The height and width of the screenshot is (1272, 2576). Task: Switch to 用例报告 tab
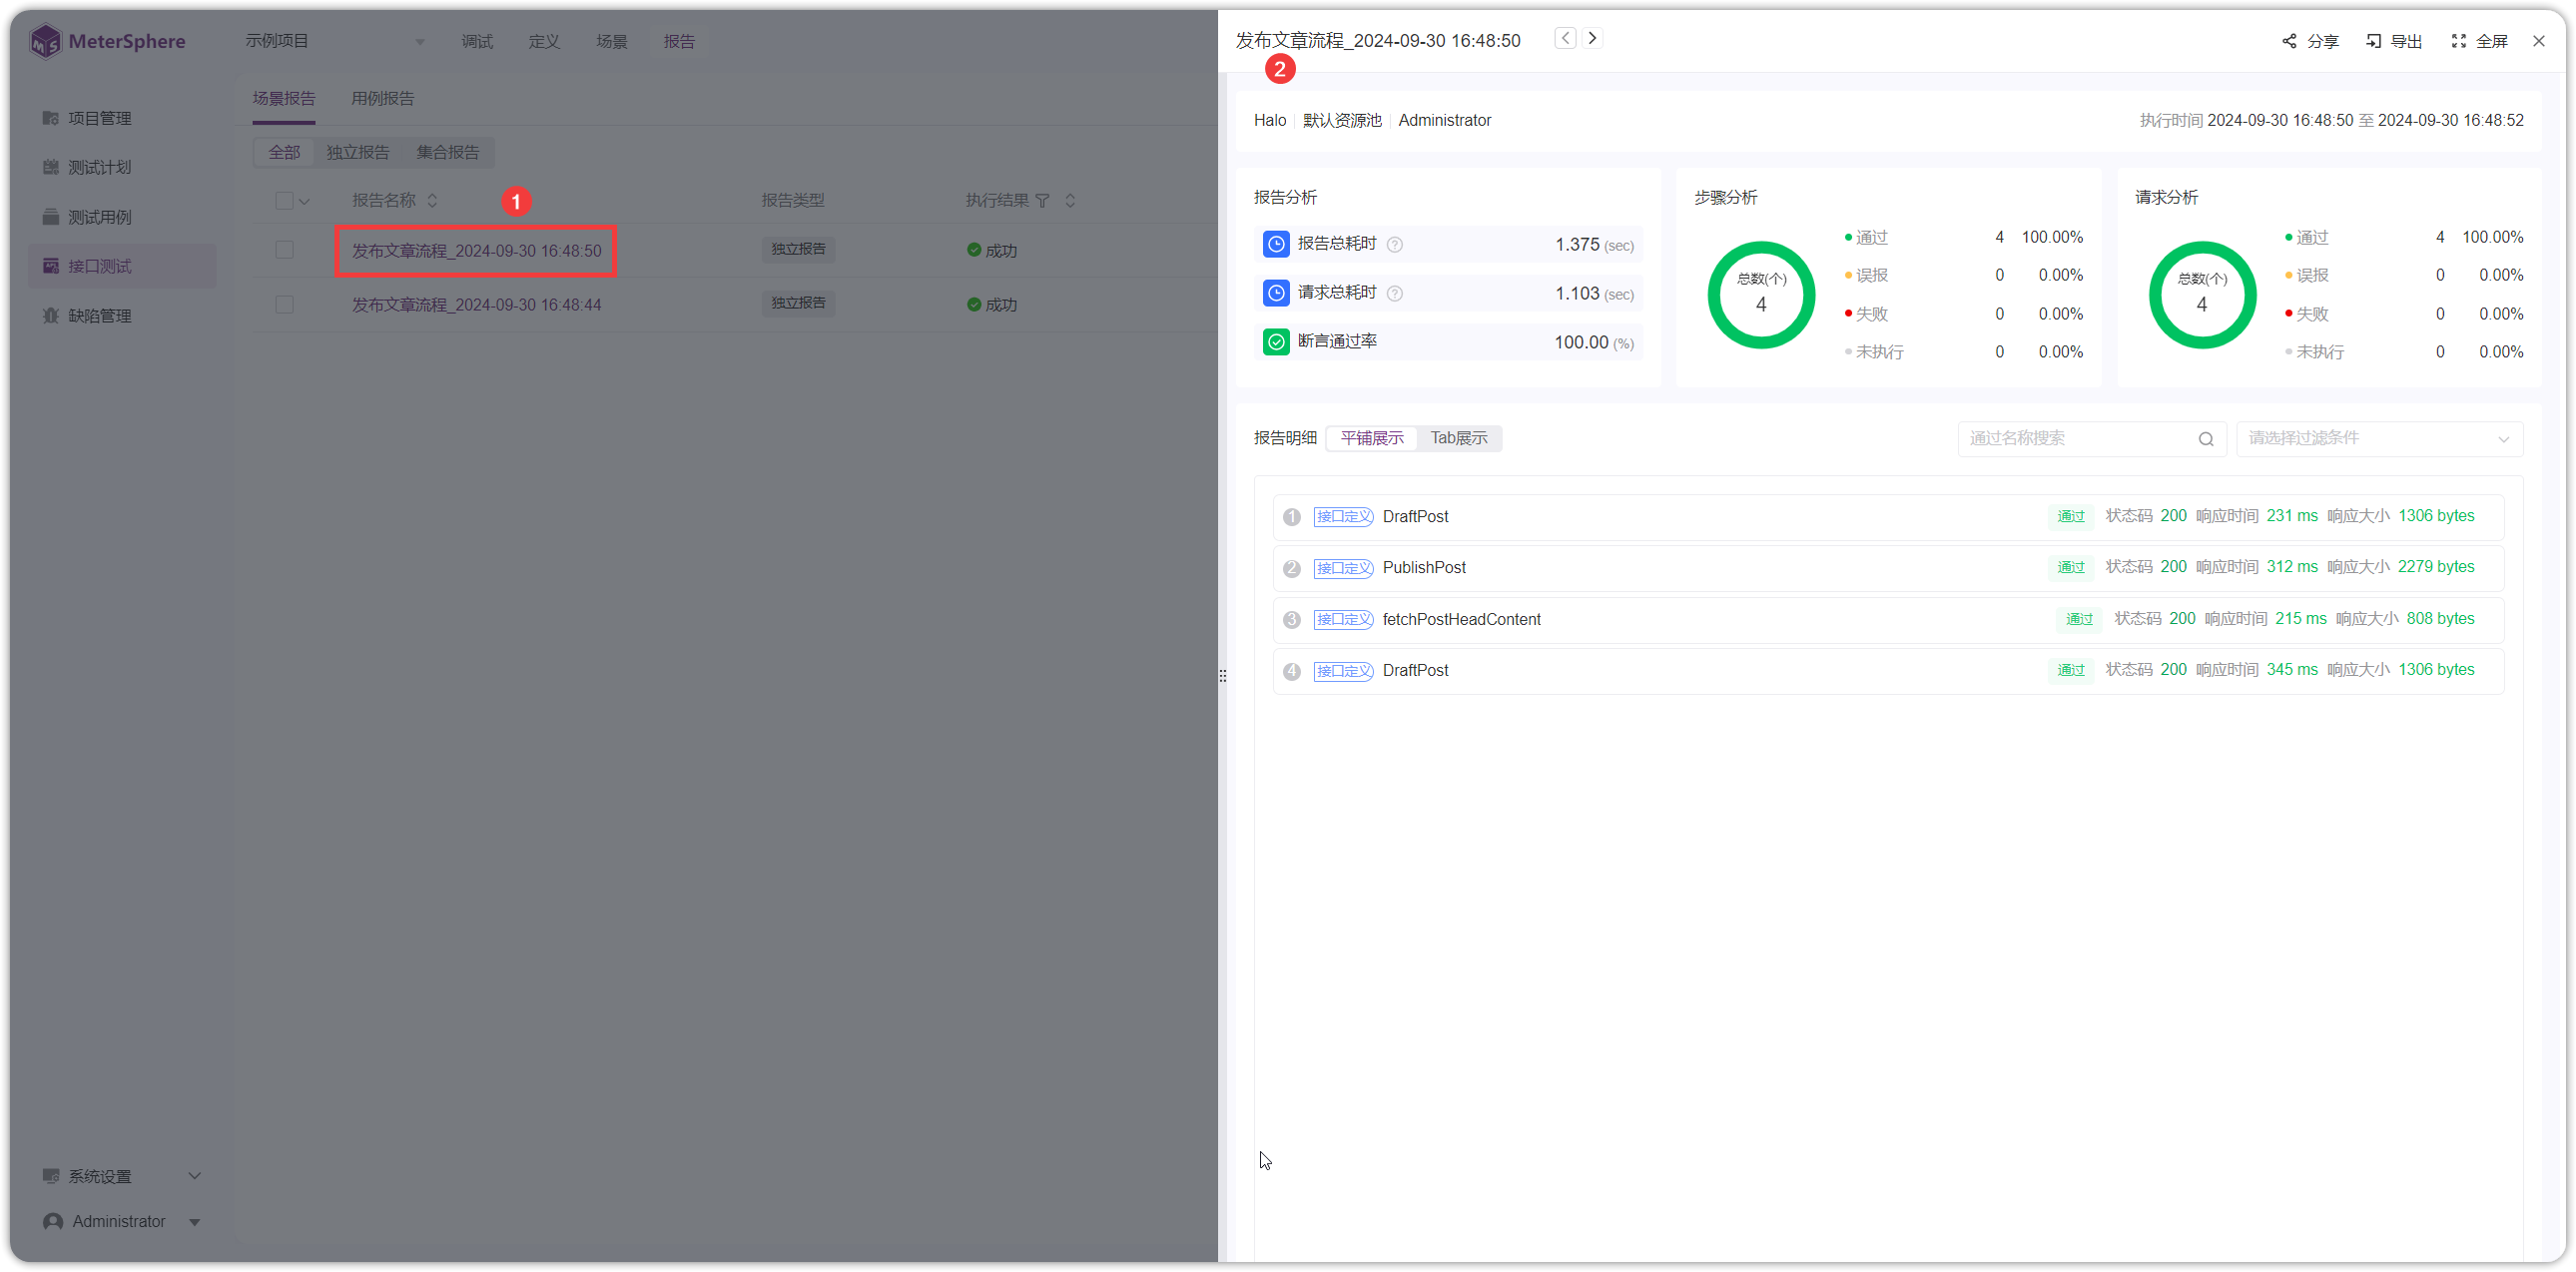(382, 98)
